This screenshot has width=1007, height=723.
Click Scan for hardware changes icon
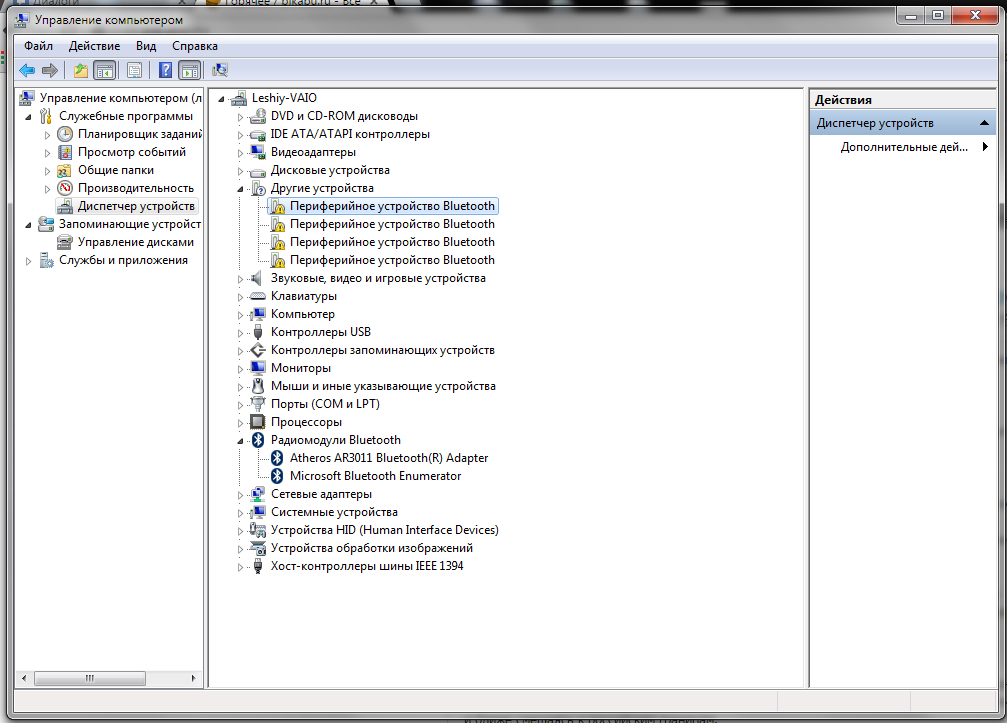click(220, 70)
